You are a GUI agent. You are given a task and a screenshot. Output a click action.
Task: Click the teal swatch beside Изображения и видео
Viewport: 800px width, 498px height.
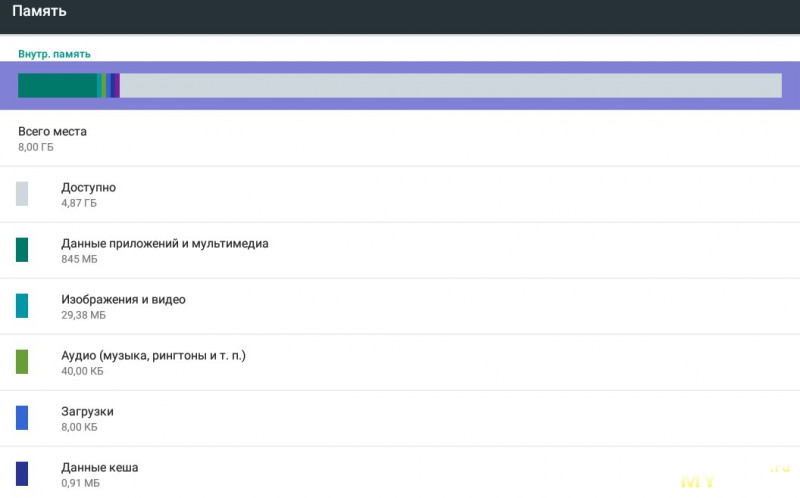[x=22, y=306]
